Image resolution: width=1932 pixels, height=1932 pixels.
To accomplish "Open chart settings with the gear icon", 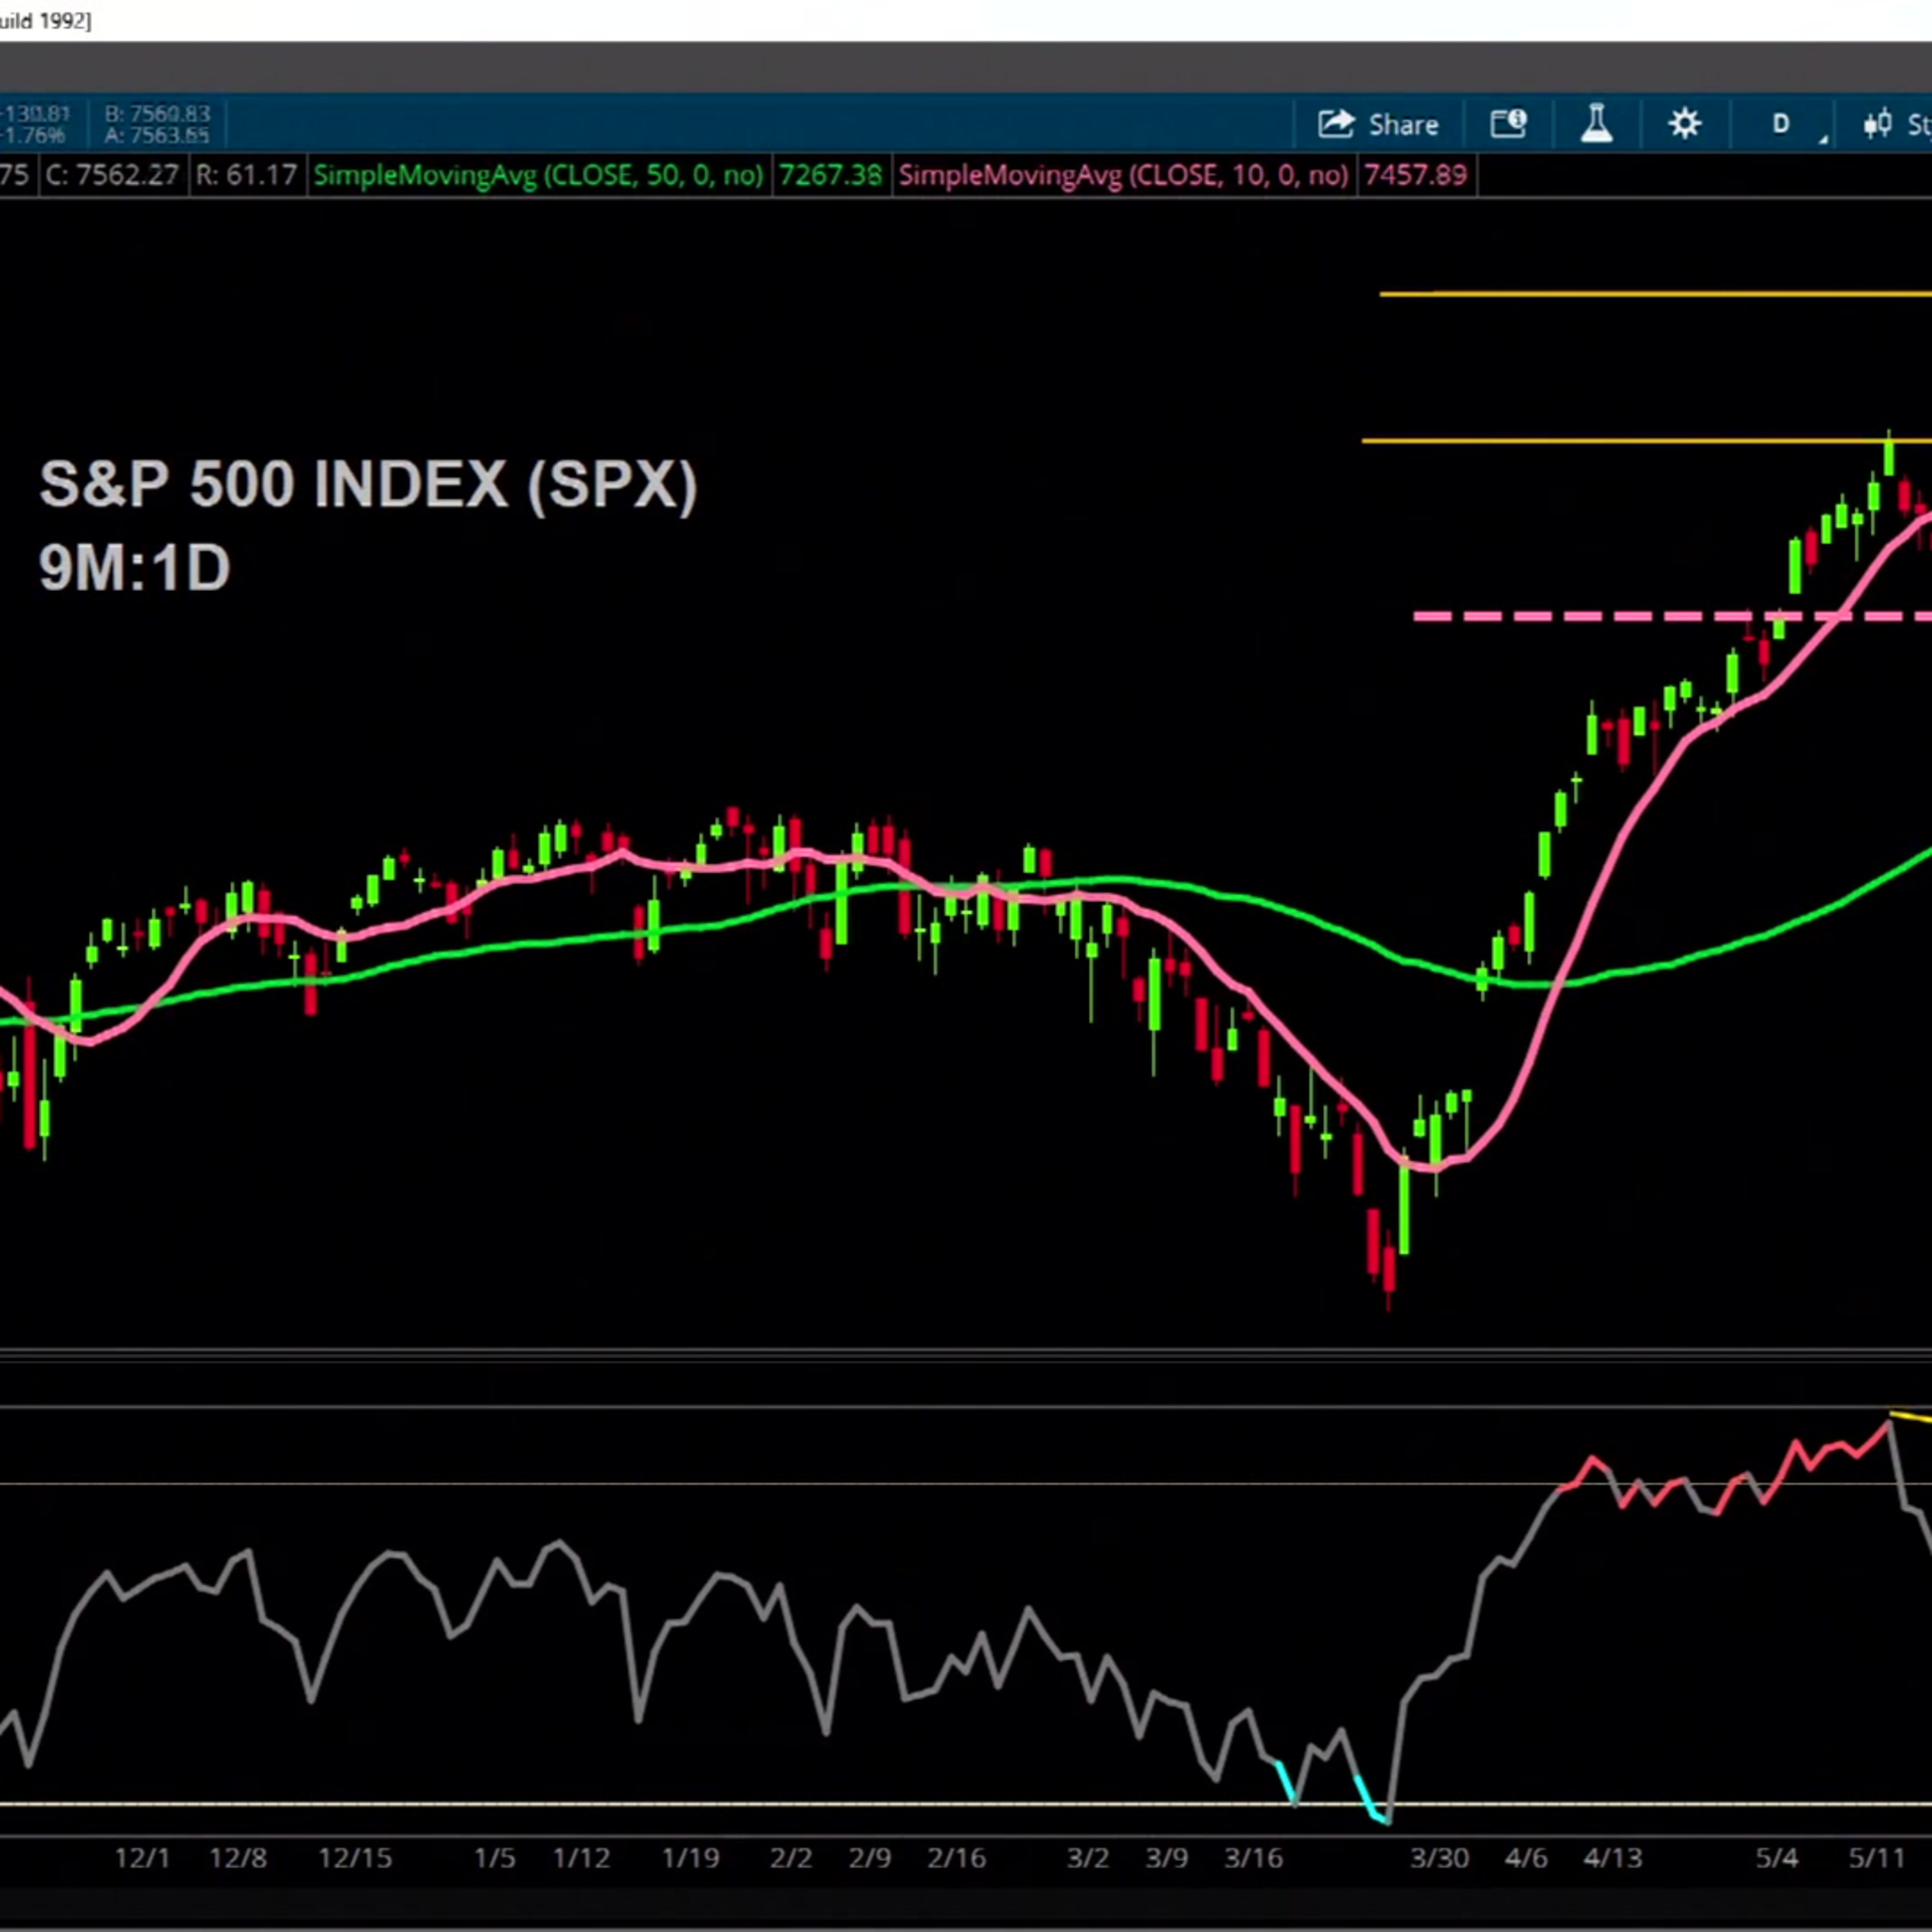I will (x=1685, y=124).
